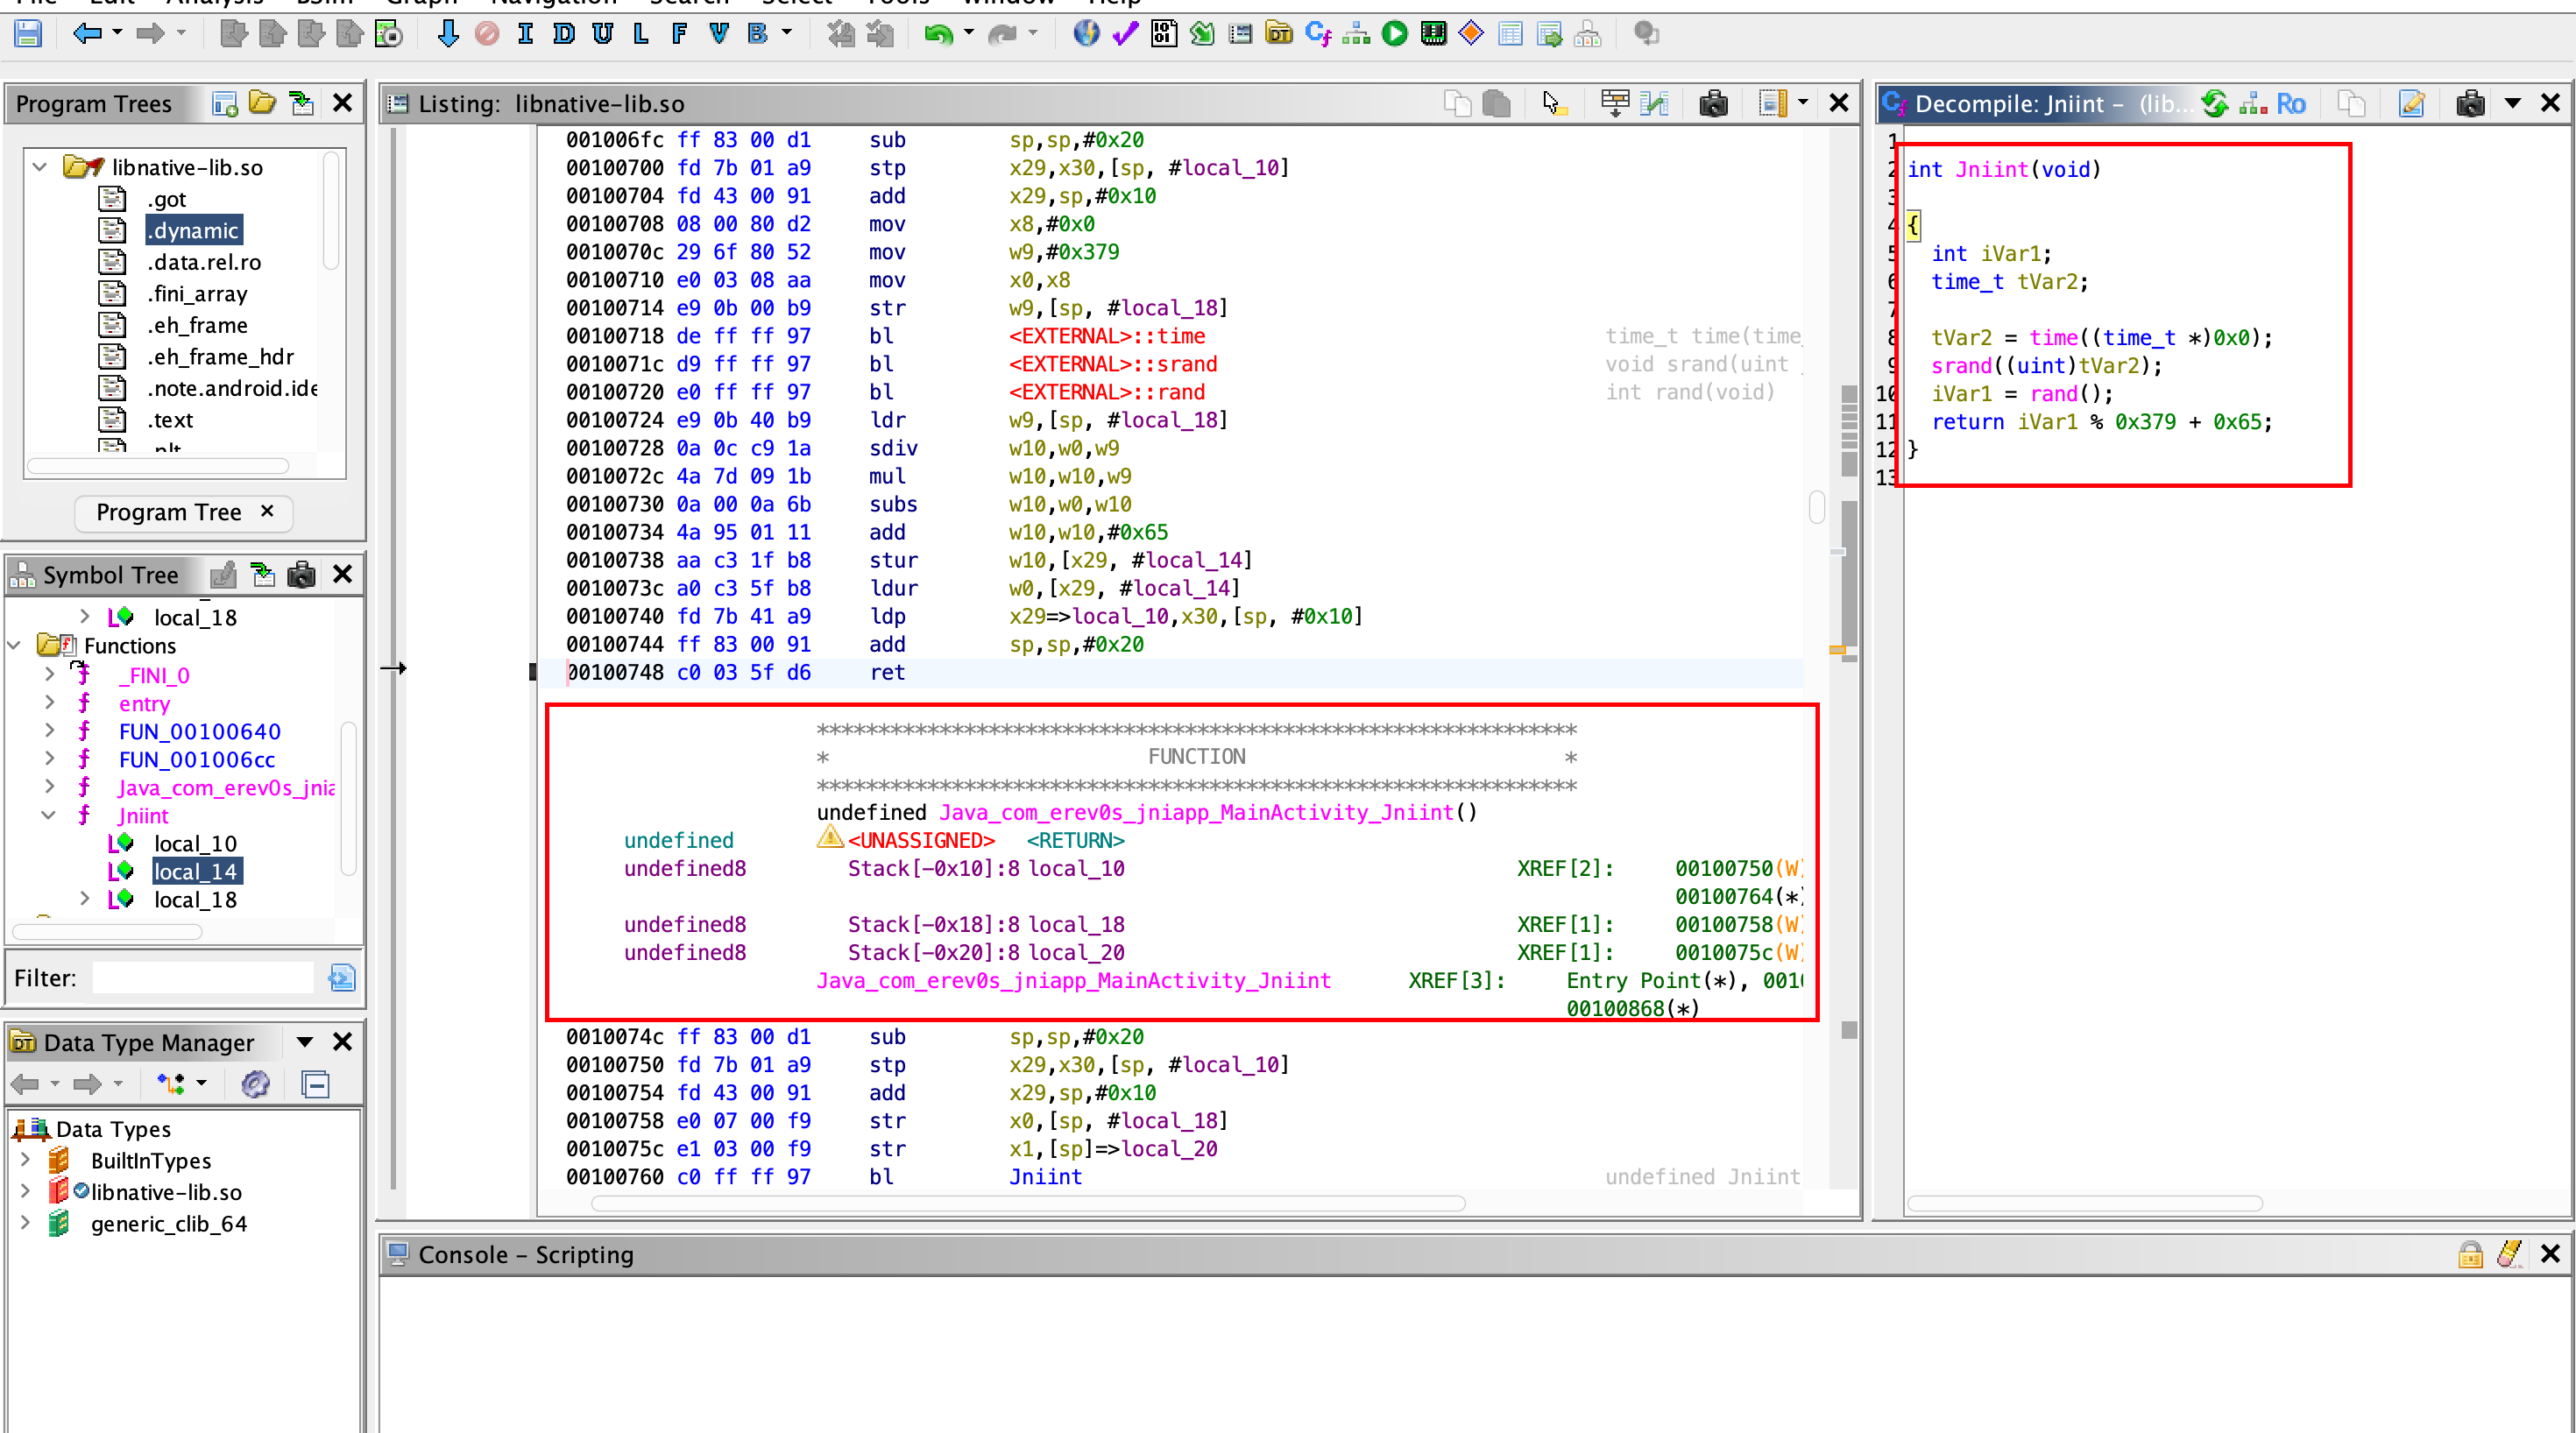Click the Create Label 'L' icon
The image size is (2576, 1433).
[x=641, y=34]
